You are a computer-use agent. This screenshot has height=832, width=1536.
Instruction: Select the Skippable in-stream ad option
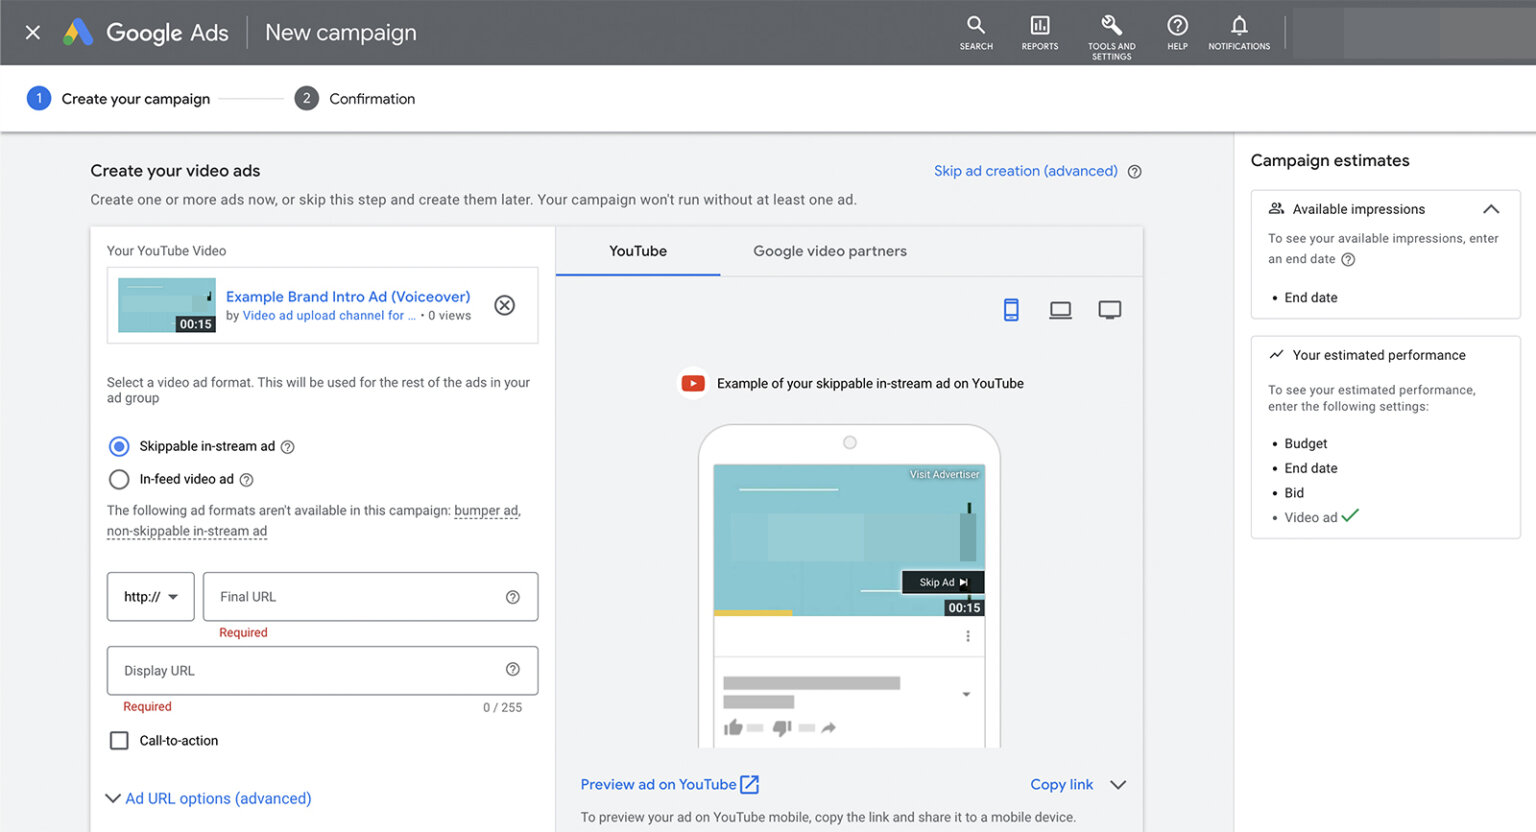point(119,446)
